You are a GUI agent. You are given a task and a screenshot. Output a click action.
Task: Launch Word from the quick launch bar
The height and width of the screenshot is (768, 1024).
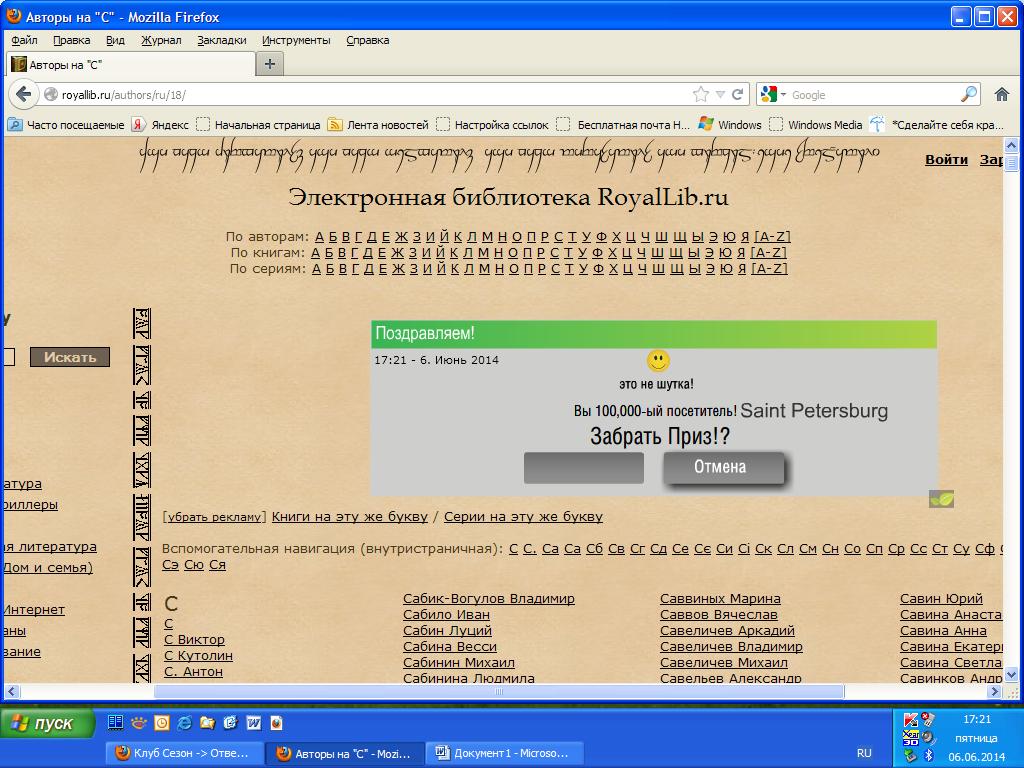pyautogui.click(x=253, y=723)
